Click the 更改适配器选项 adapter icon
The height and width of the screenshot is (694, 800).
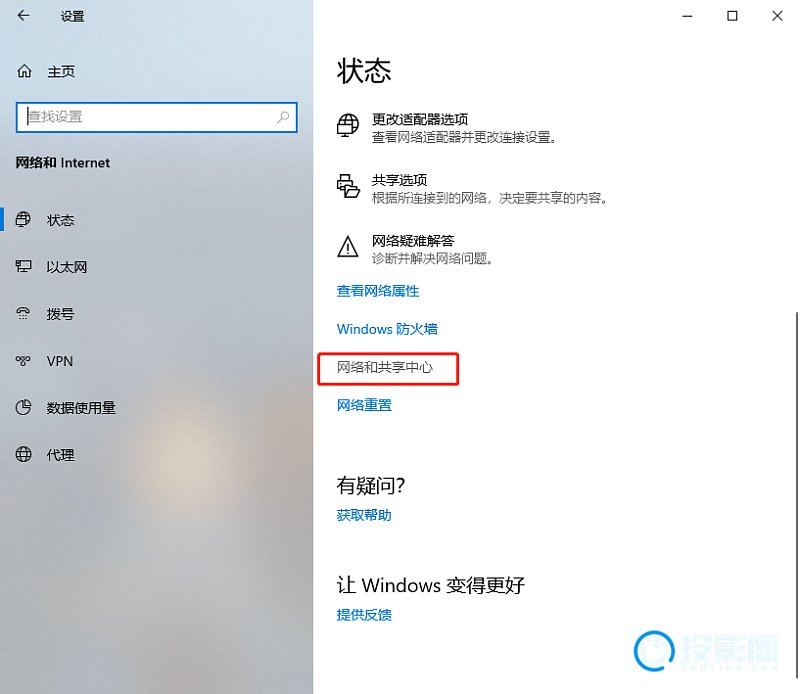(348, 125)
